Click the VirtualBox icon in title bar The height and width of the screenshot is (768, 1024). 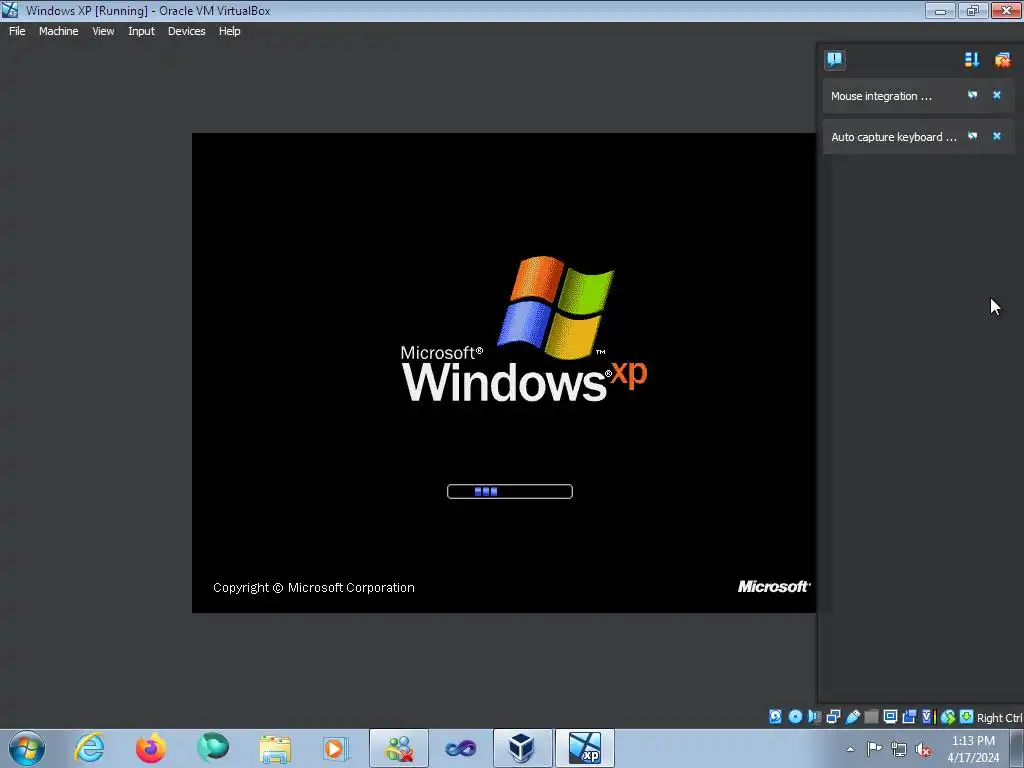(x=10, y=10)
